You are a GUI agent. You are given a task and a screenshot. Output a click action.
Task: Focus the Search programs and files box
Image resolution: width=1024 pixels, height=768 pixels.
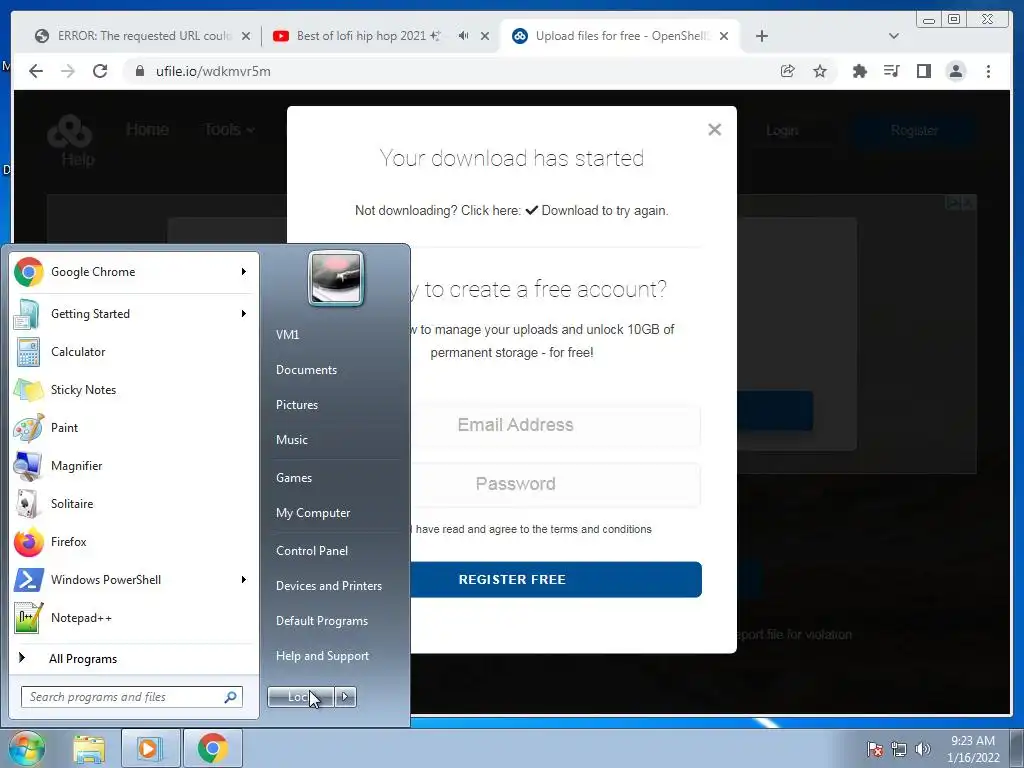[x=132, y=697]
